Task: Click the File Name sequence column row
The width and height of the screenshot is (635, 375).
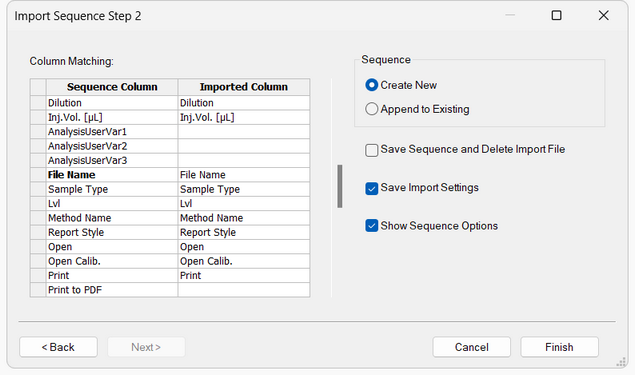Action: point(112,175)
